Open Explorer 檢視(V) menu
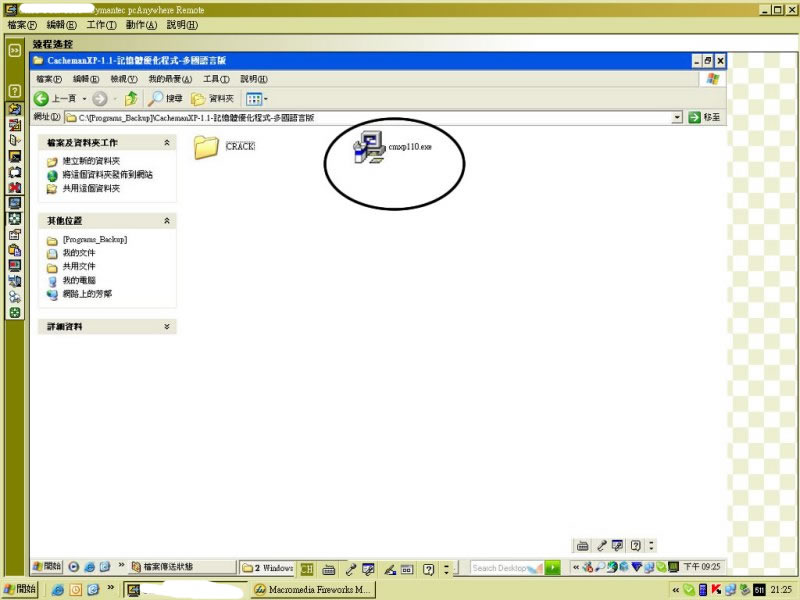Screen dimensions: 800x600 click(124, 79)
